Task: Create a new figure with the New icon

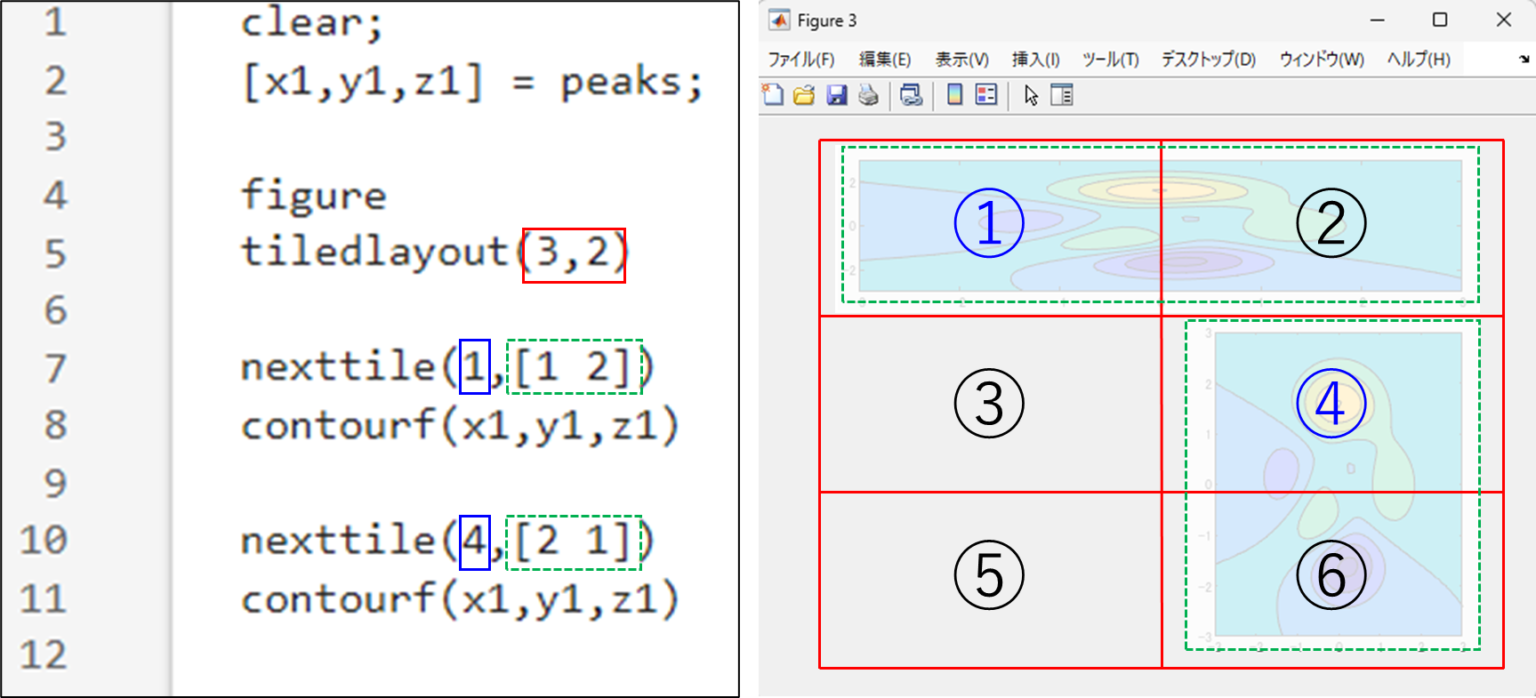Action: click(772, 95)
